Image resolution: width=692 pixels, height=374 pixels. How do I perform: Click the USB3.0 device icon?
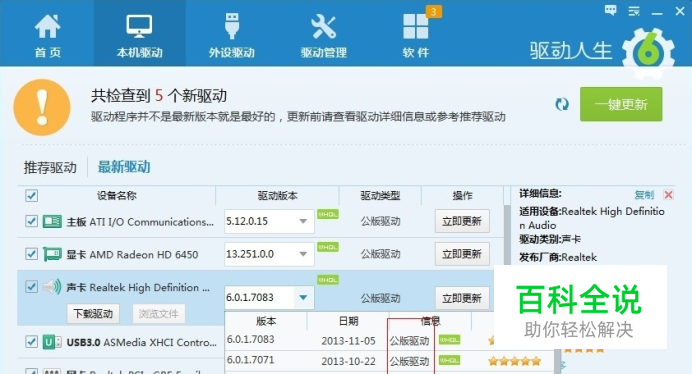coord(52,342)
